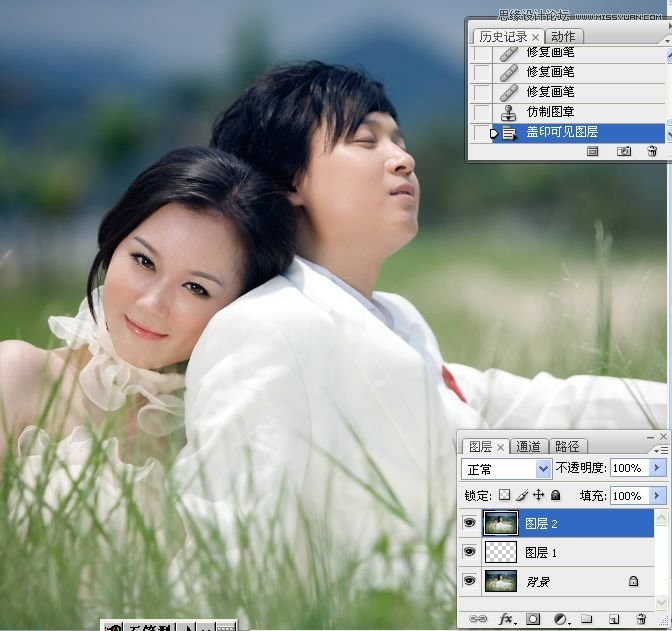
Task: Open the adjustment layer icon menu
Action: coord(560,619)
